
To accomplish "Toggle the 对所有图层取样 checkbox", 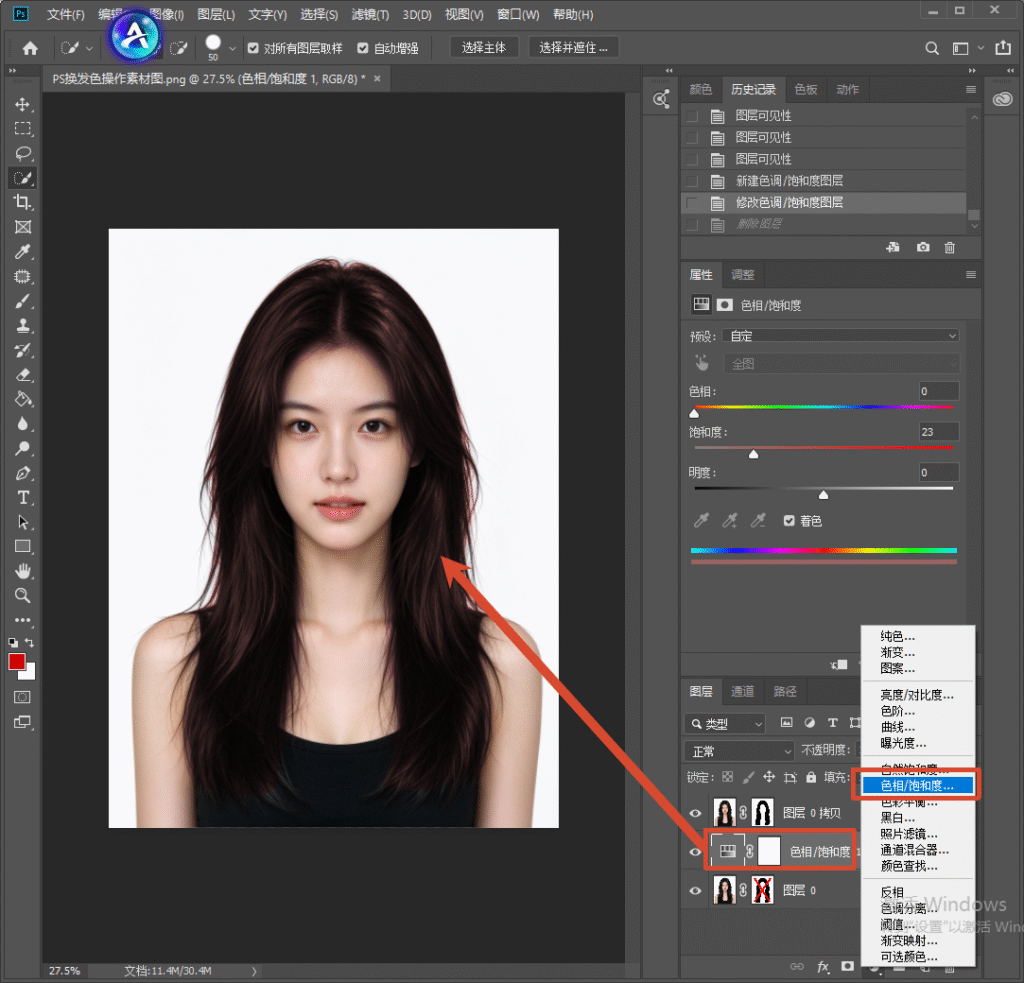I will coord(253,48).
